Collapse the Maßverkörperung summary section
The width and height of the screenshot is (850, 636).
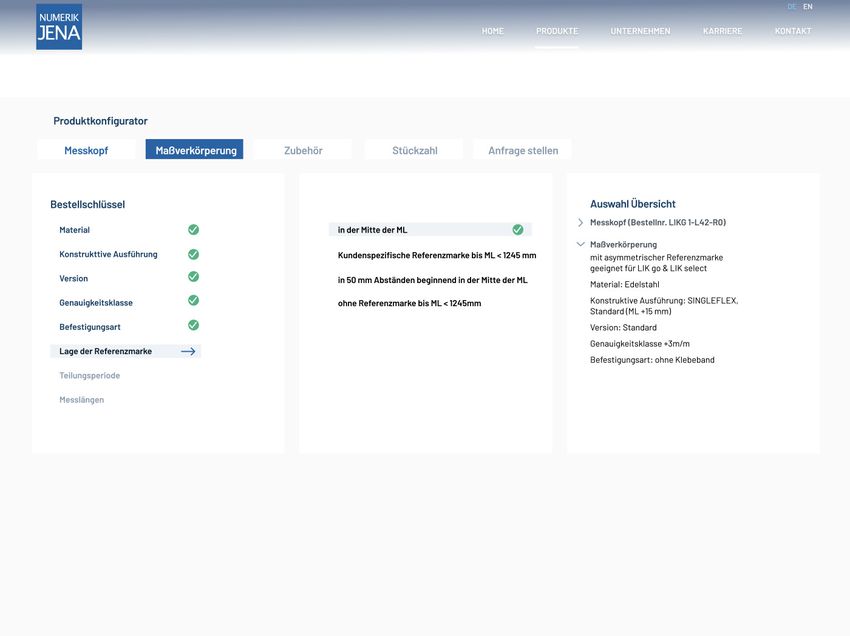[x=581, y=244]
